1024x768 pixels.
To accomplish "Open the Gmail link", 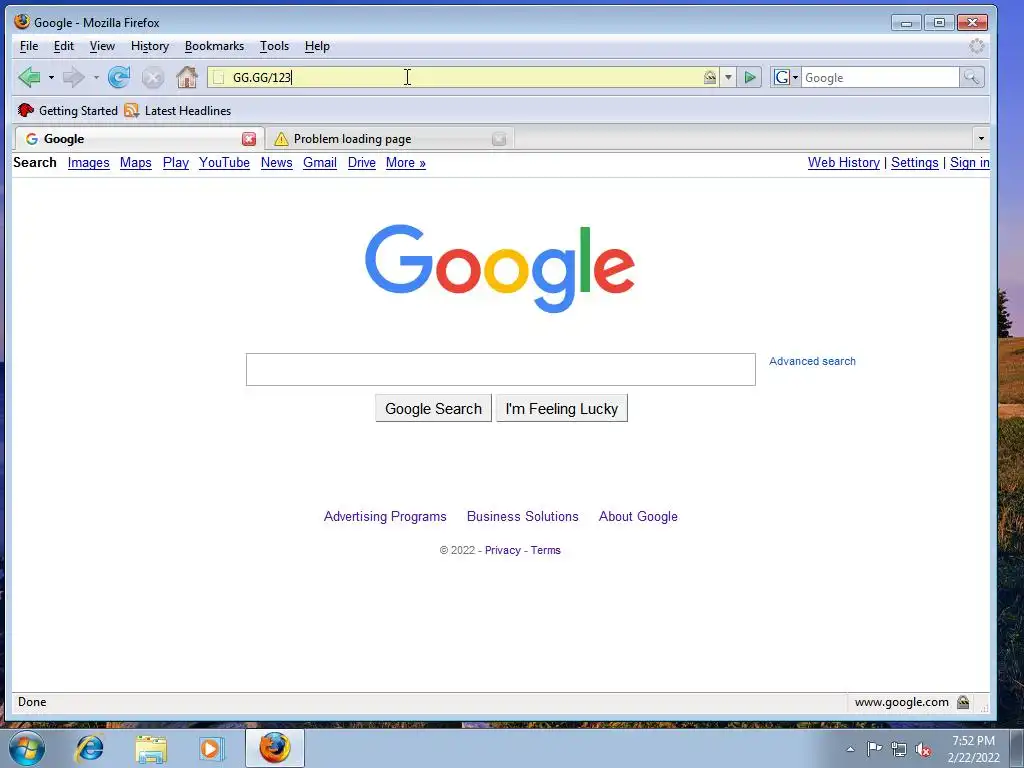I will click(x=319, y=163).
